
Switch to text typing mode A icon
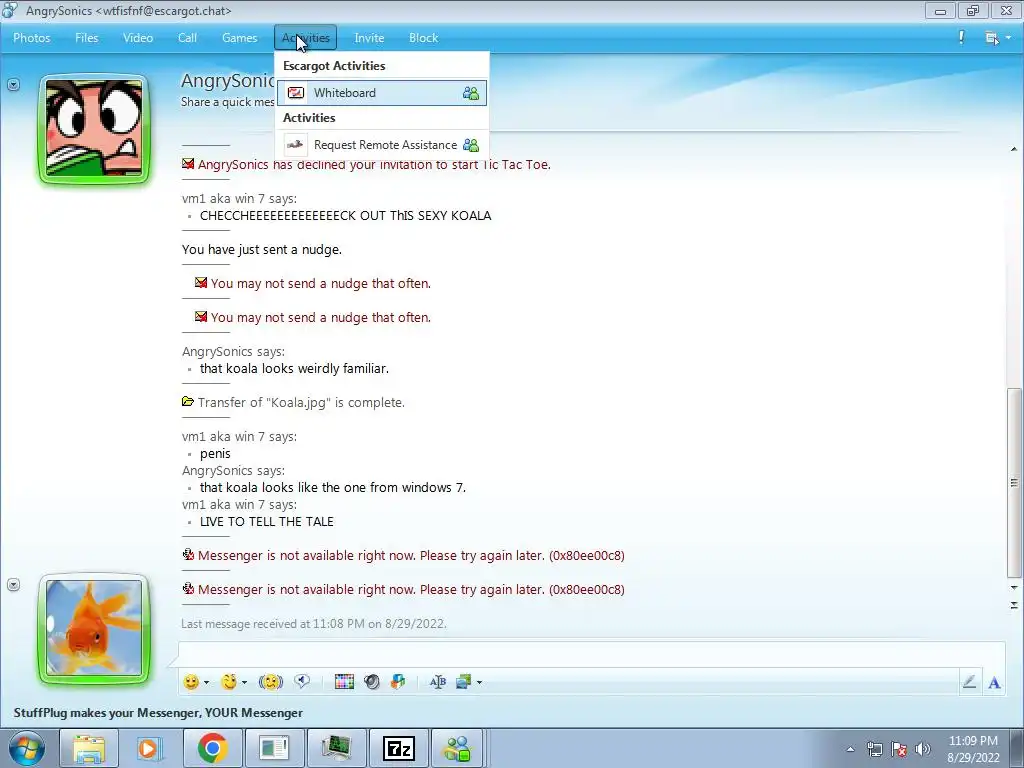(x=994, y=682)
